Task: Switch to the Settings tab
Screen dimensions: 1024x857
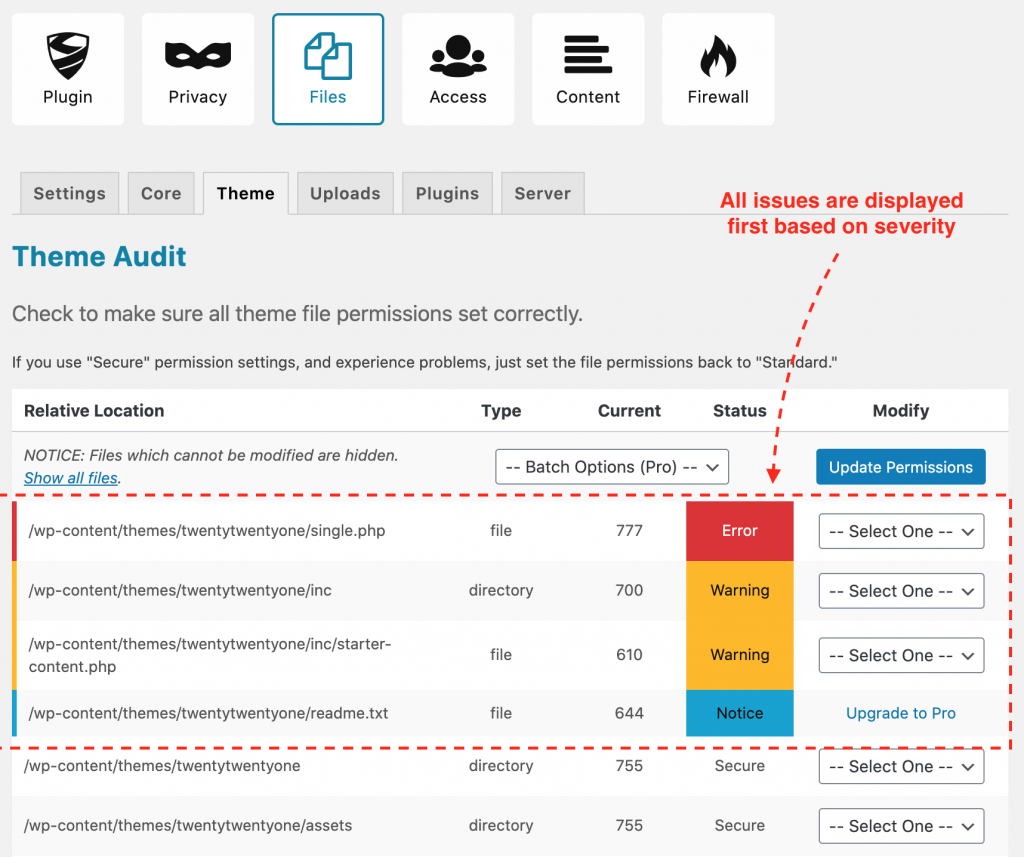Action: click(69, 193)
